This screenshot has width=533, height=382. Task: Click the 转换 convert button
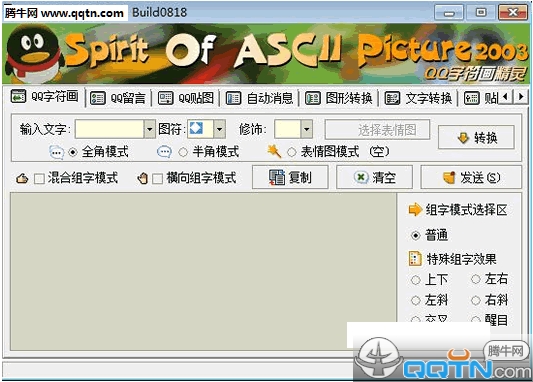point(476,138)
